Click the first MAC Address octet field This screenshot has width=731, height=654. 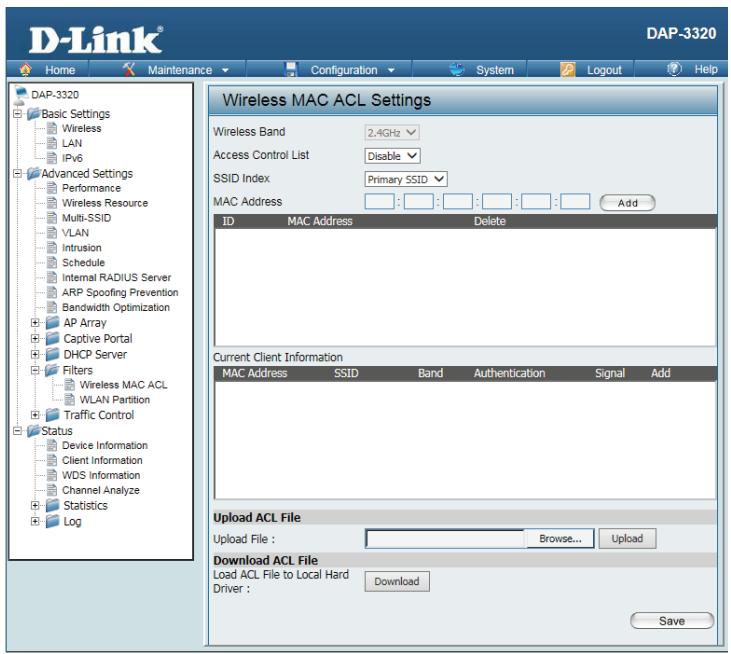379,202
